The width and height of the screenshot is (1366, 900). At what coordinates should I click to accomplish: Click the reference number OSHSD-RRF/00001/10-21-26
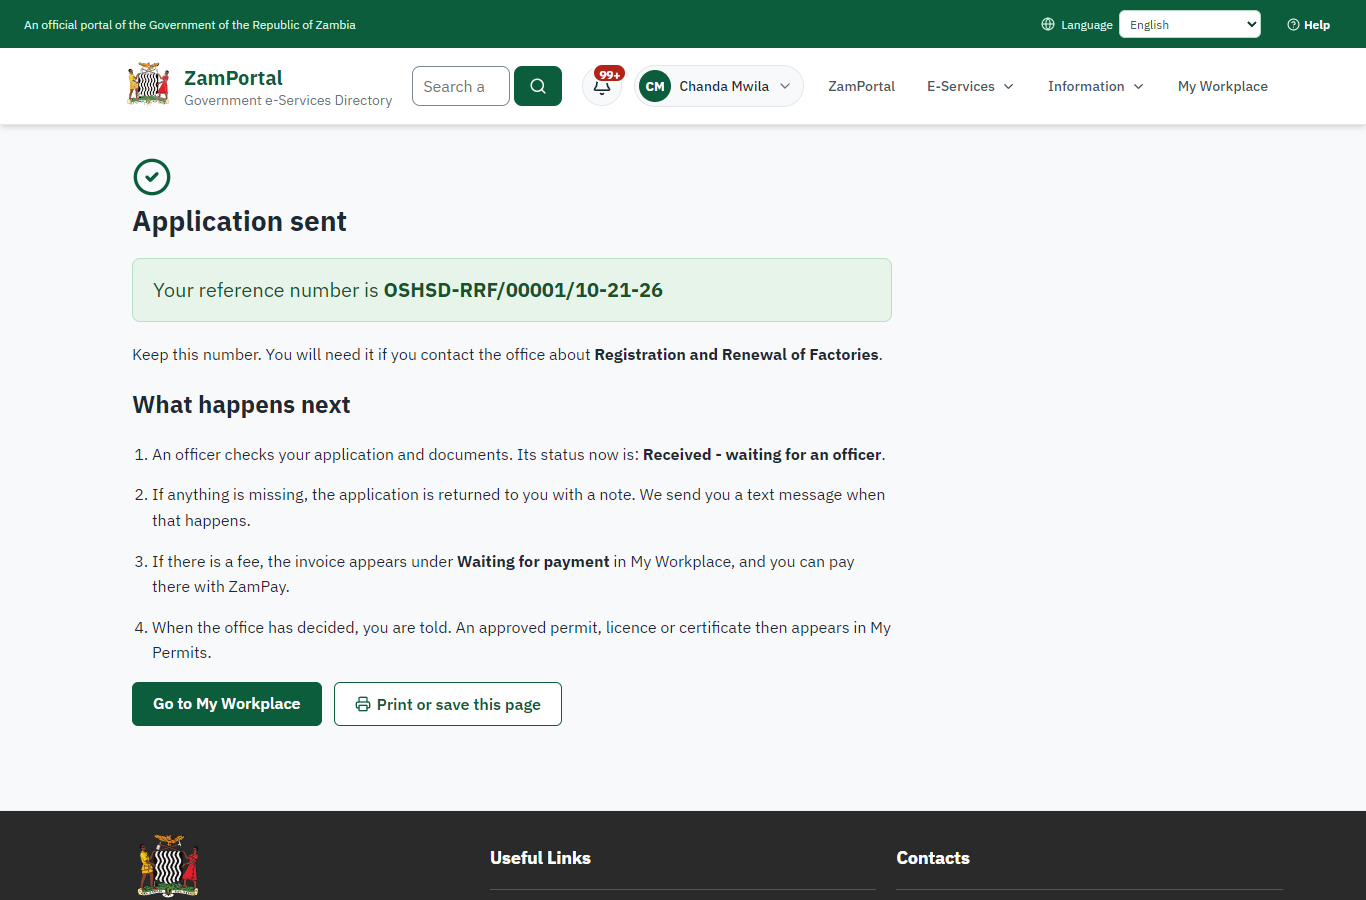[x=523, y=290]
